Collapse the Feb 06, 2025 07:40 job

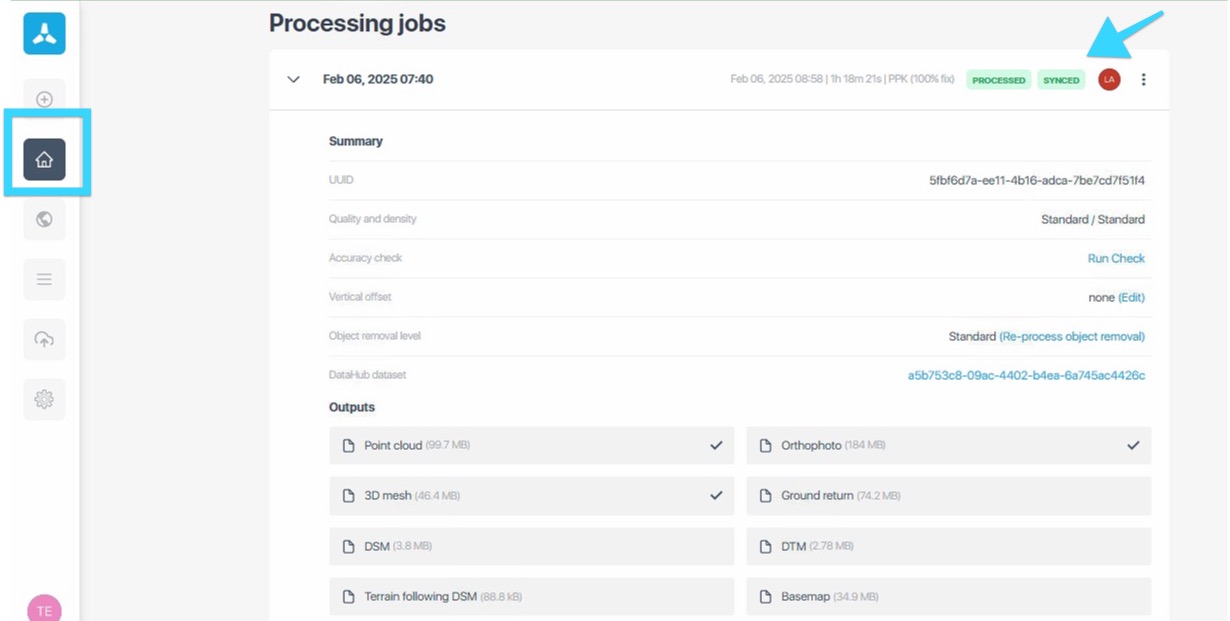(293, 80)
